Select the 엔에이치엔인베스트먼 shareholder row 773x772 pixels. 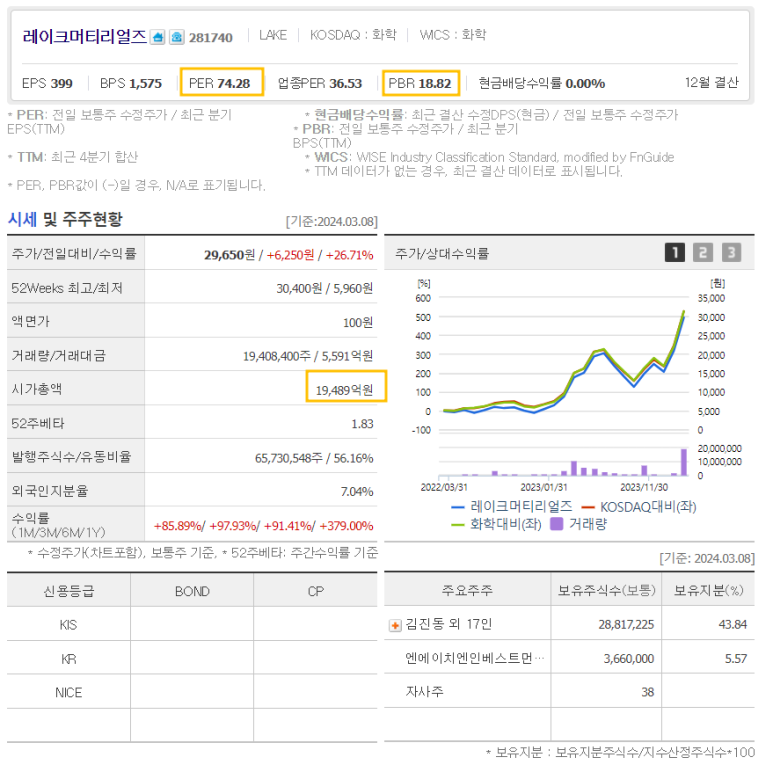tap(569, 658)
